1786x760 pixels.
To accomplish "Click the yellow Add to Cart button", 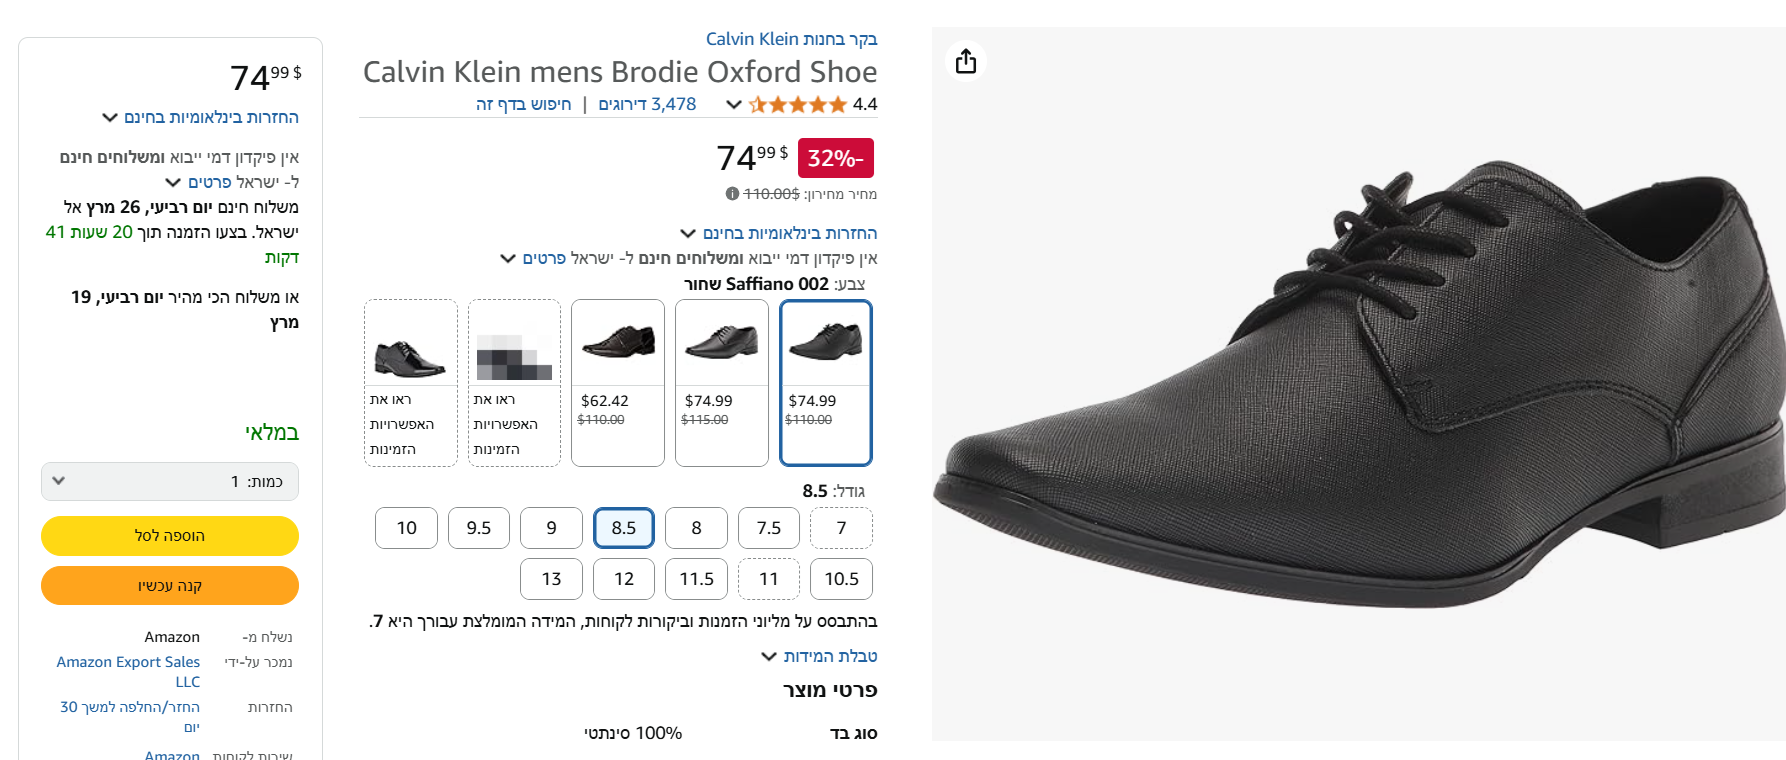I will click(x=170, y=536).
